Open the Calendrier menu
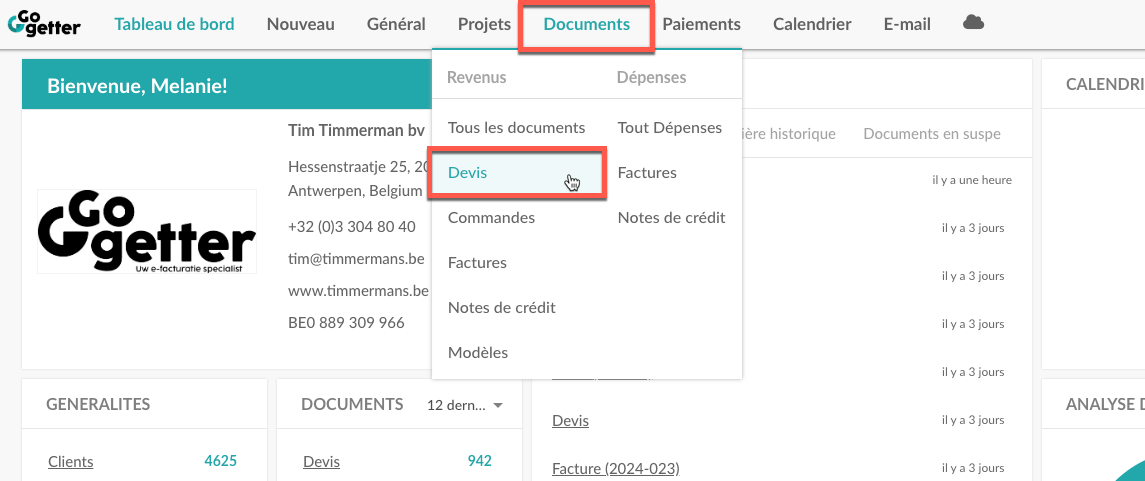The image size is (1145, 481). [x=812, y=24]
